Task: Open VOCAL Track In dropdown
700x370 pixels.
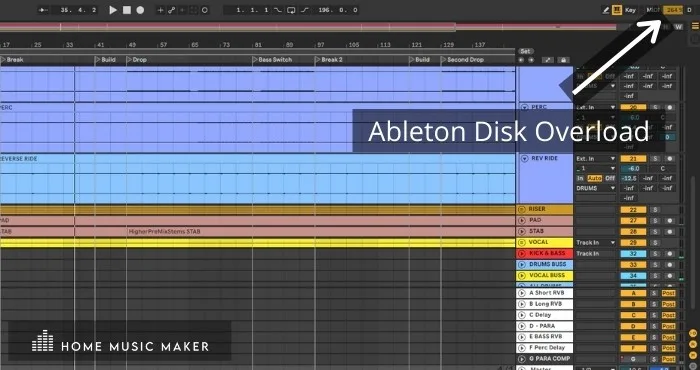Action: (596, 242)
